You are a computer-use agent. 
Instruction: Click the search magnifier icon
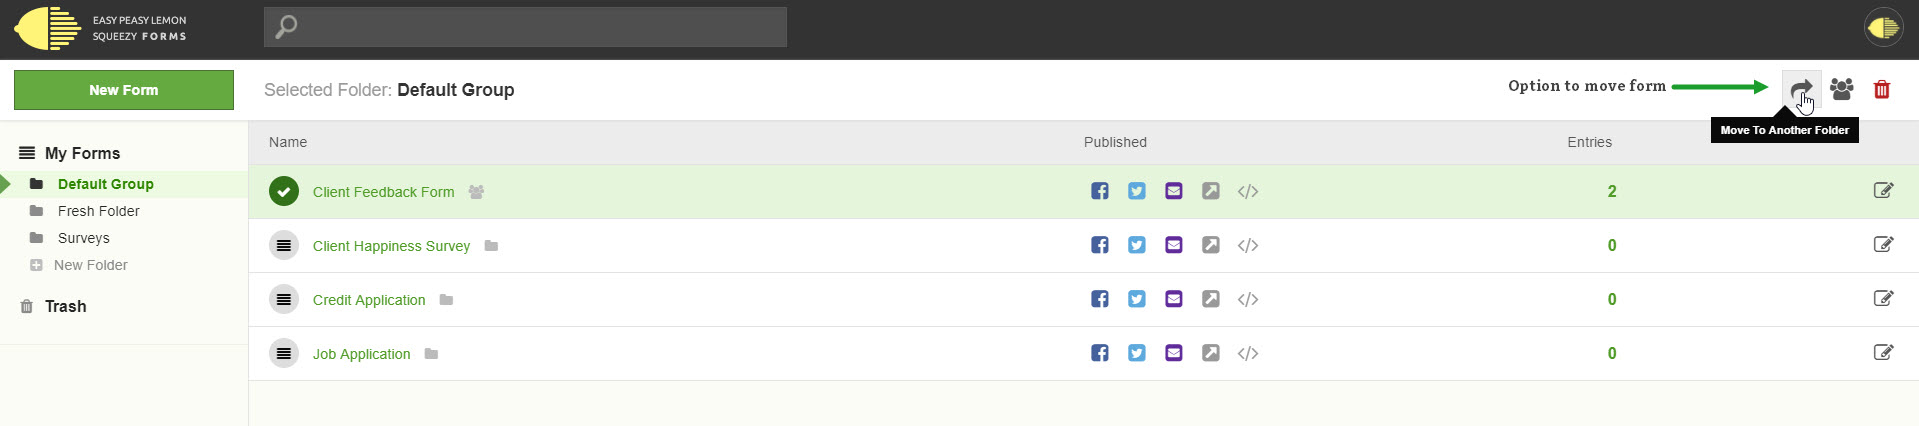point(286,27)
